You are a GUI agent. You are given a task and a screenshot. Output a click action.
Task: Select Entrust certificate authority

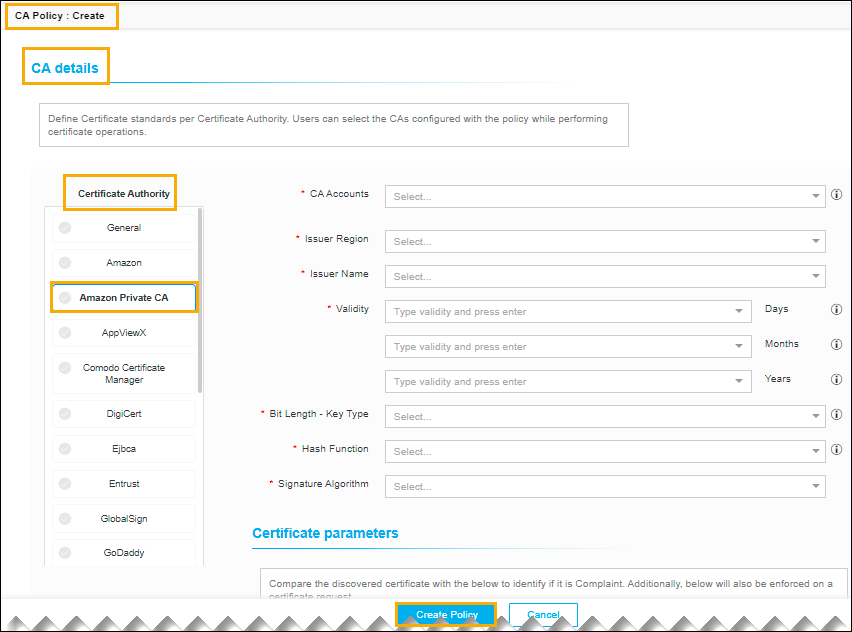[124, 484]
